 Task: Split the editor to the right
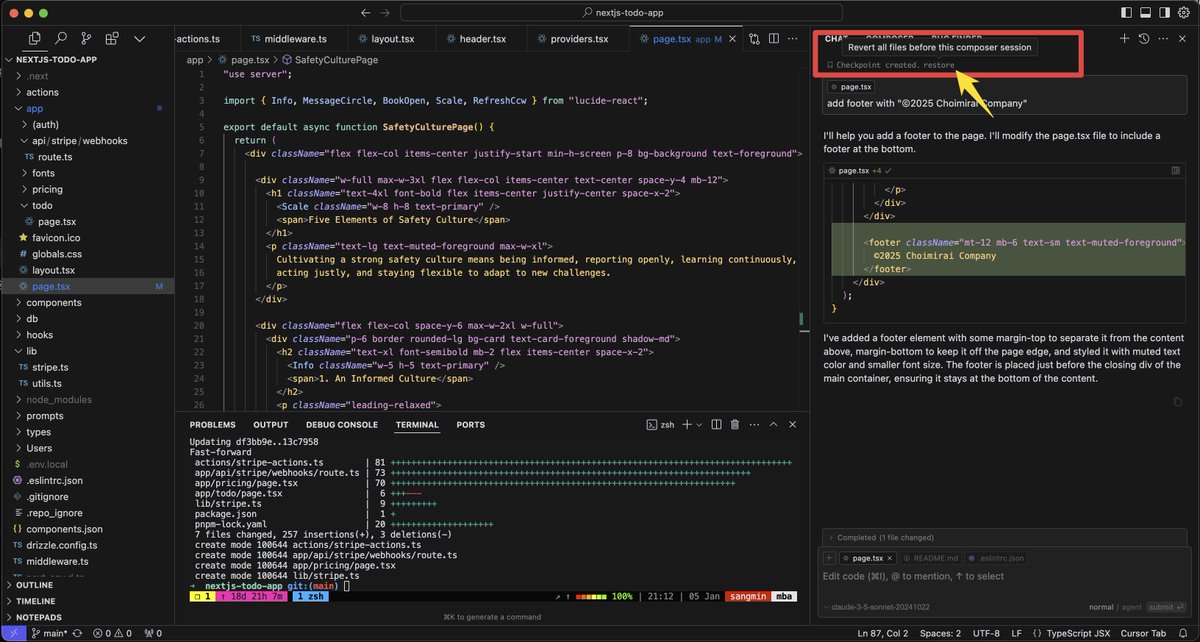[775, 39]
